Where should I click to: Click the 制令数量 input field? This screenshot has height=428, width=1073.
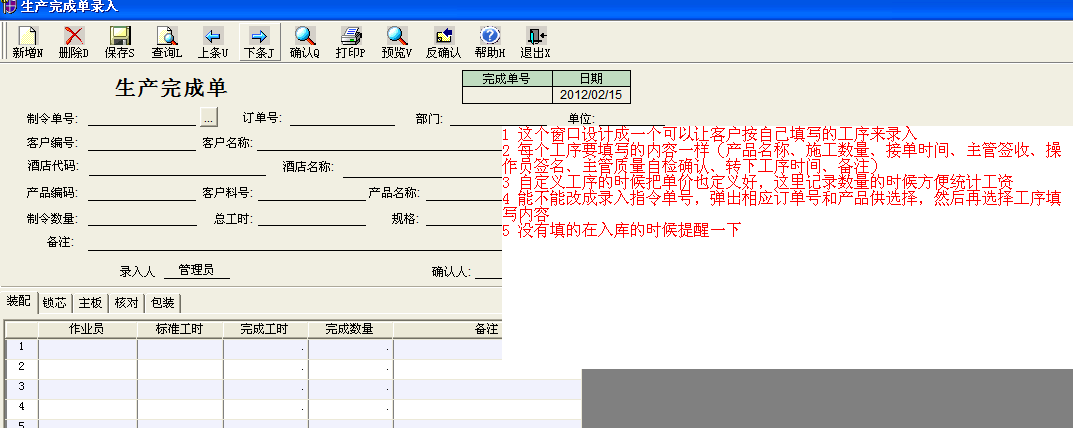click(142, 218)
